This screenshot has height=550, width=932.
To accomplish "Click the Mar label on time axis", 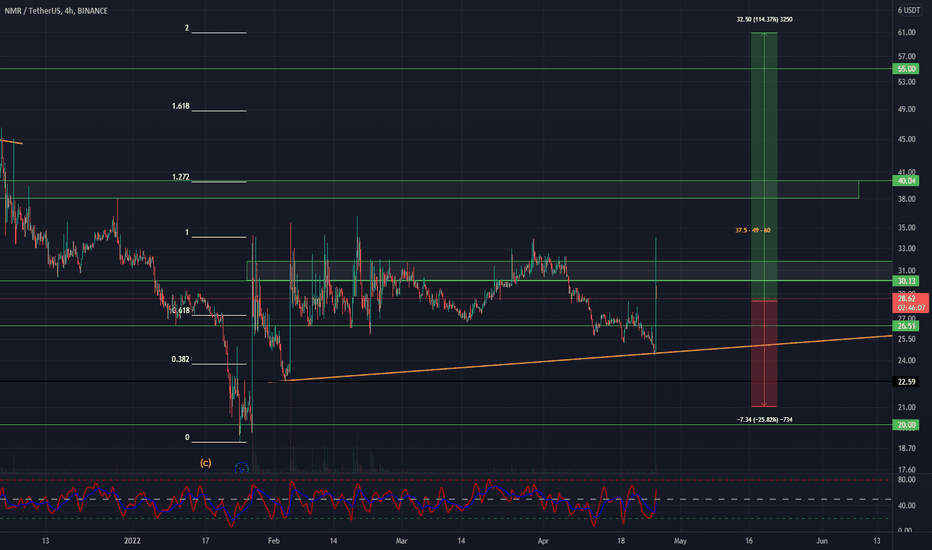I will [402, 540].
